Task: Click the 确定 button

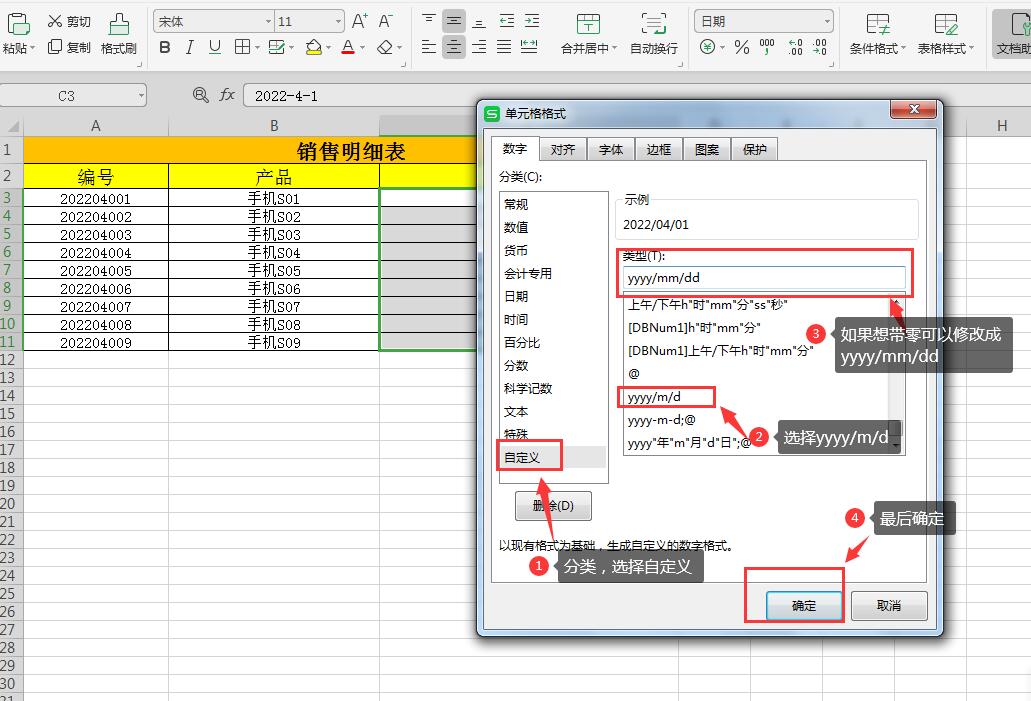Action: [804, 606]
